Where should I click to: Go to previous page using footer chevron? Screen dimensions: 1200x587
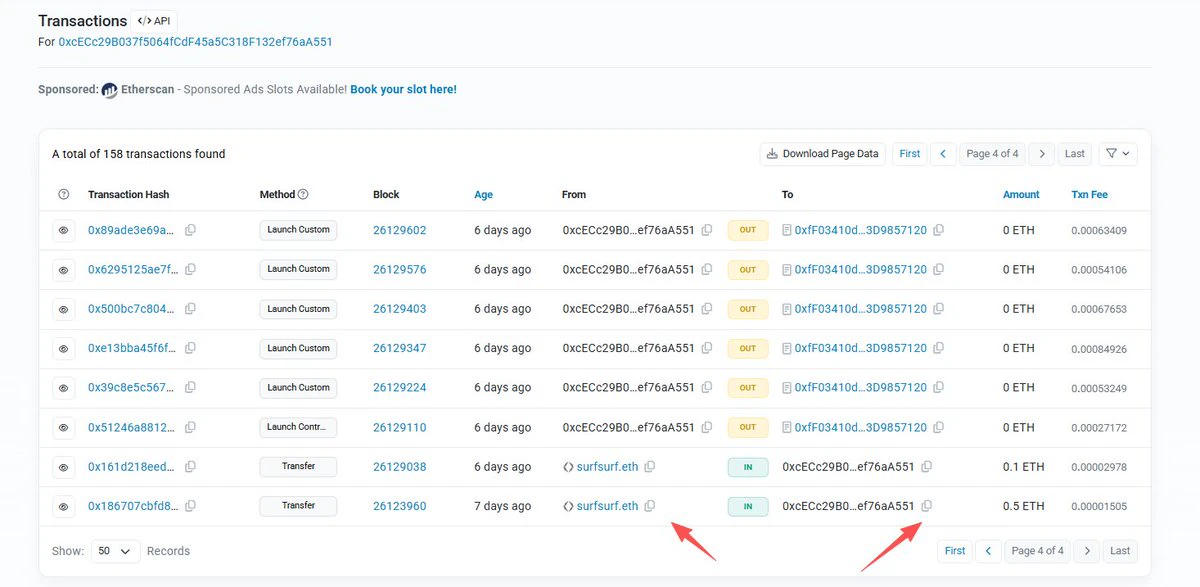[989, 551]
